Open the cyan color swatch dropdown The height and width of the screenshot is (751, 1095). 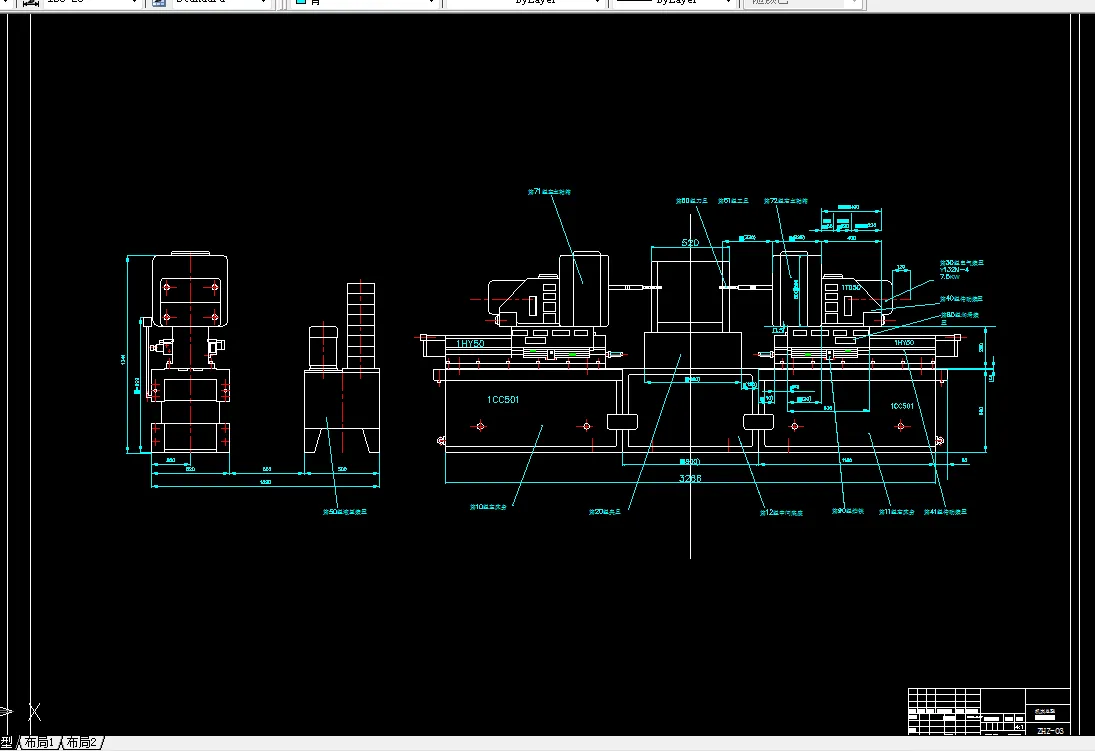tap(363, 3)
